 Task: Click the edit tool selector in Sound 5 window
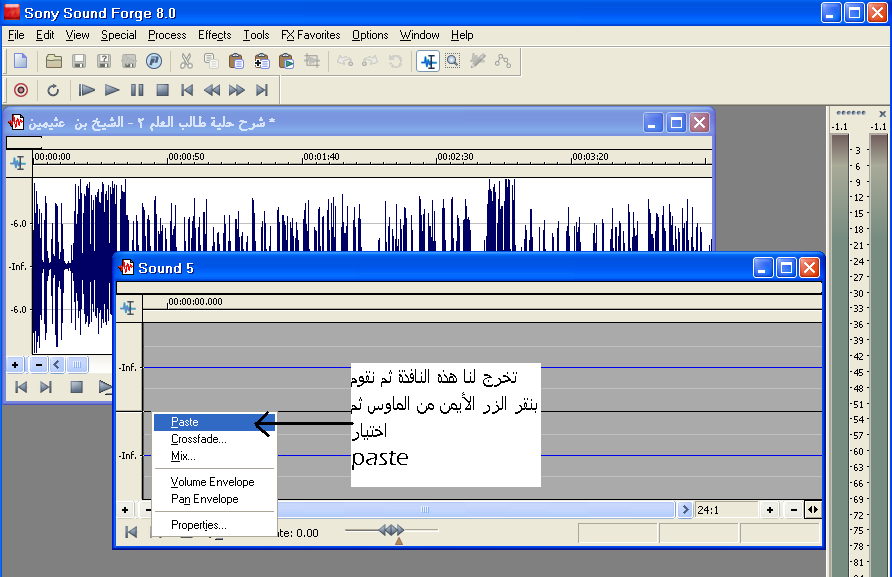click(129, 308)
